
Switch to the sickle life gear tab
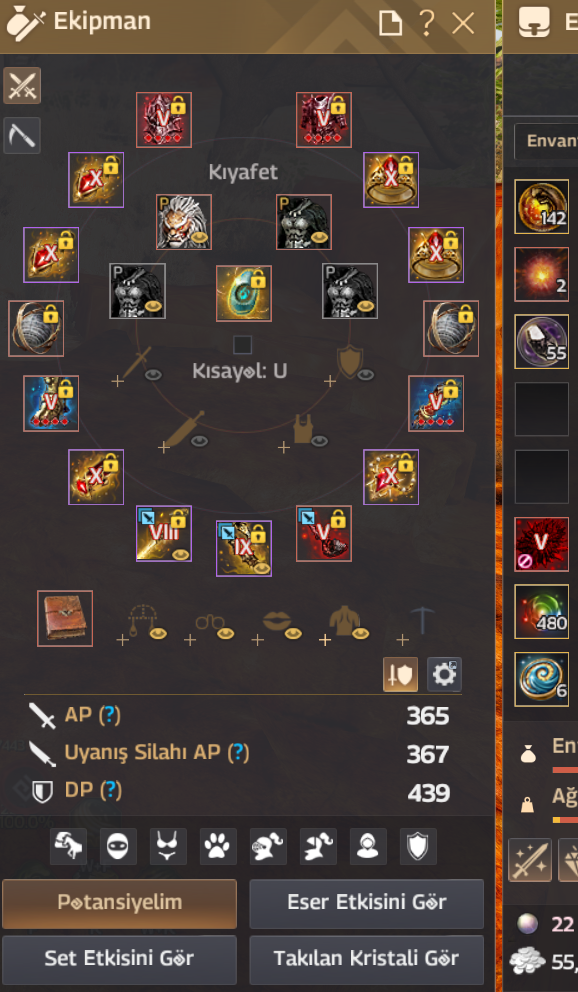coord(22,135)
